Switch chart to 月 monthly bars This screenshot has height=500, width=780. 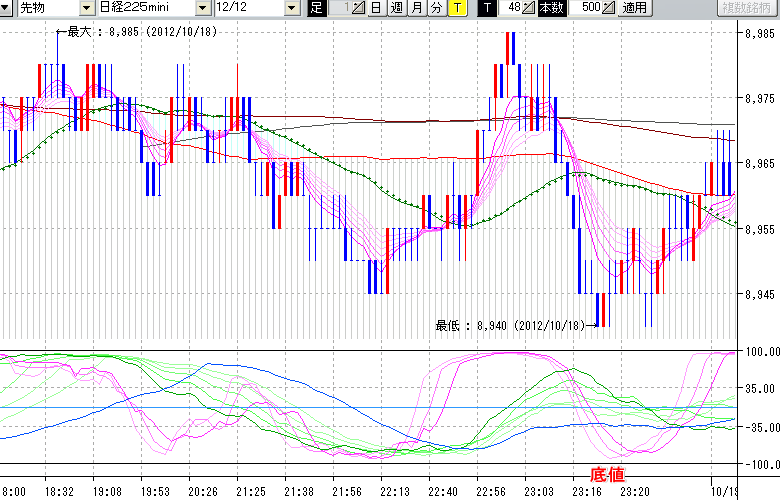(416, 8)
